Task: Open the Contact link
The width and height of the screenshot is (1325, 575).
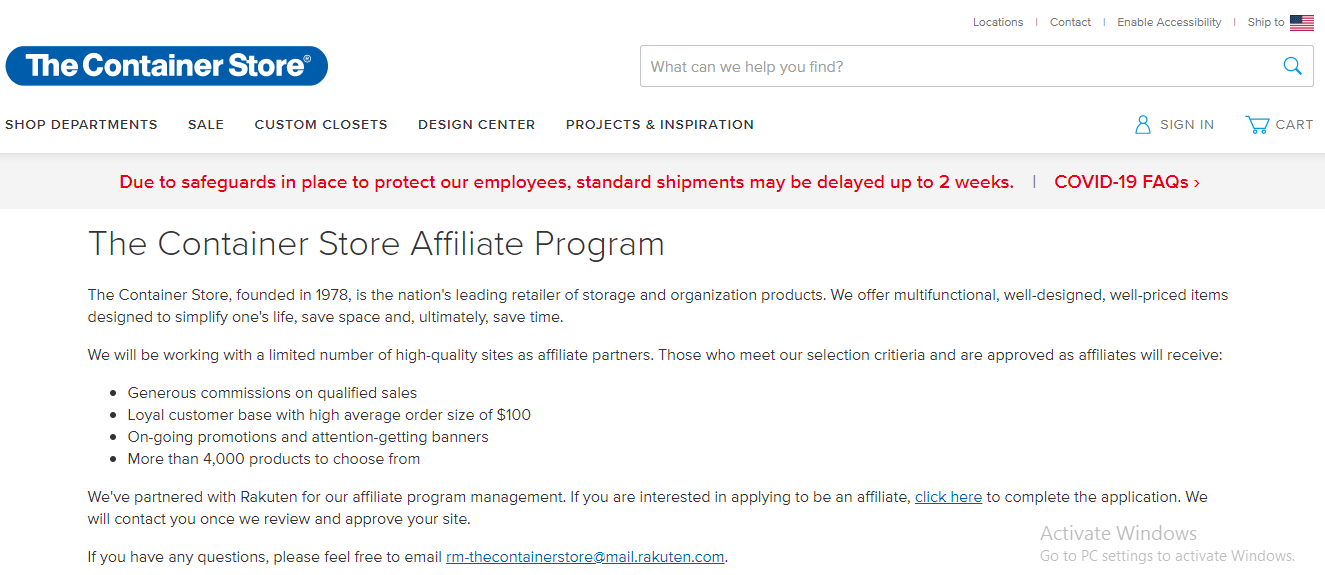Action: 1070,22
